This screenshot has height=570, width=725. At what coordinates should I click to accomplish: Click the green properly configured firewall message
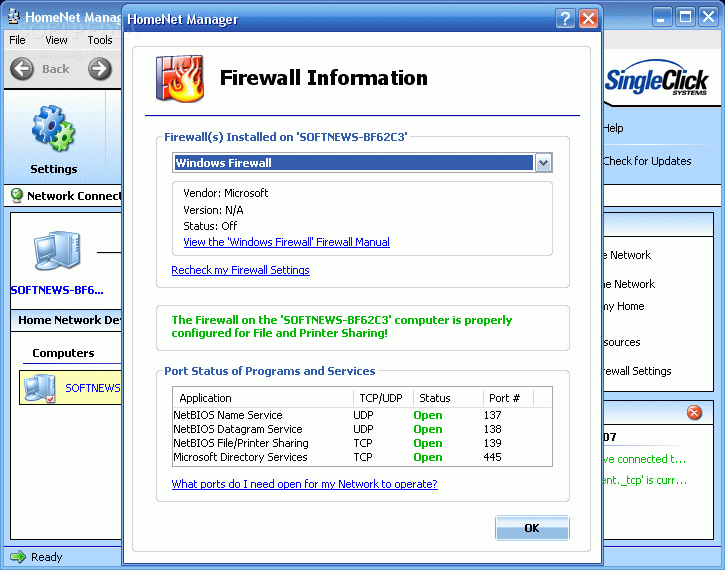coord(342,326)
